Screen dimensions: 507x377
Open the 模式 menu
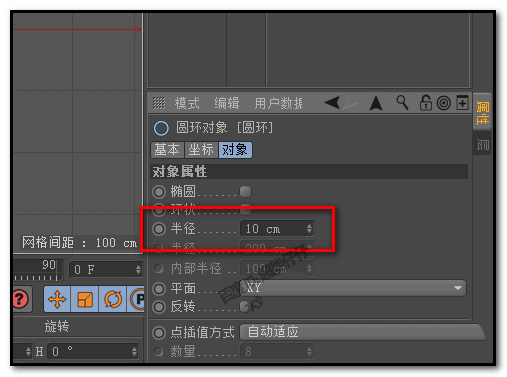pyautogui.click(x=187, y=103)
